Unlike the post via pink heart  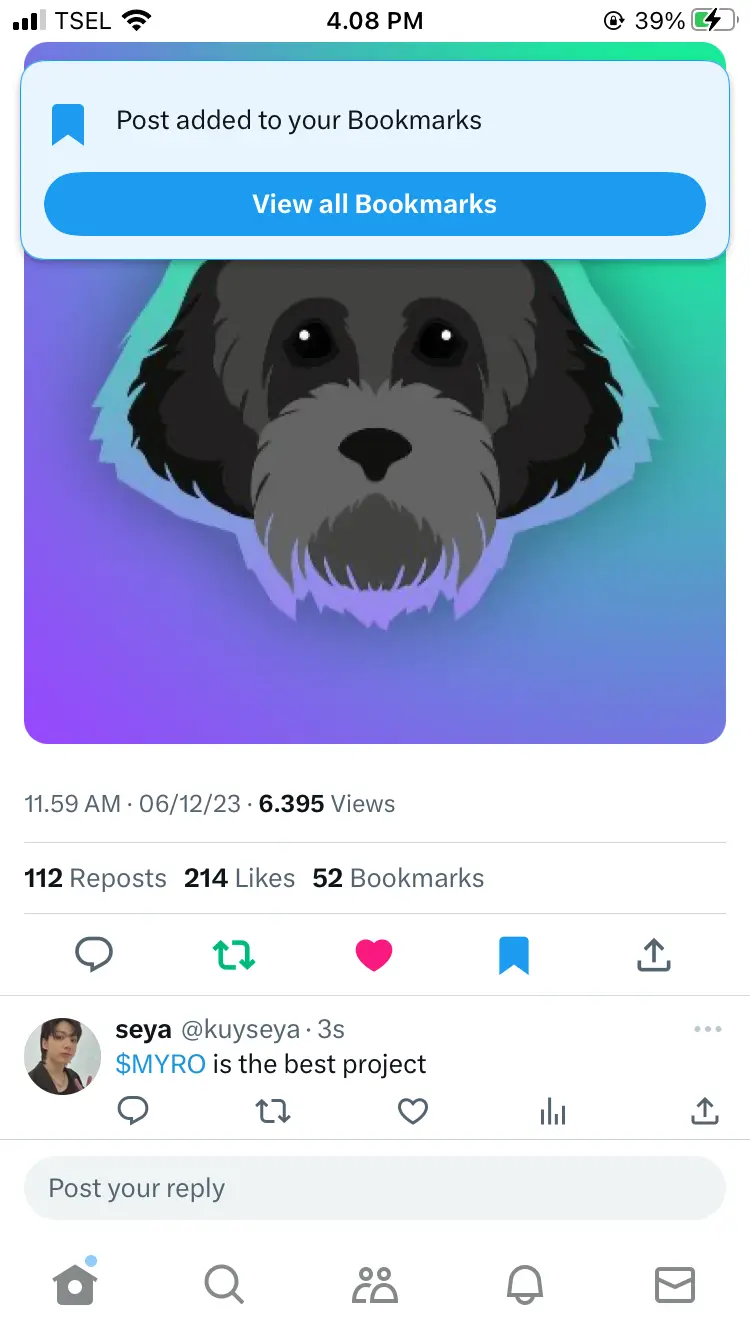(x=374, y=955)
